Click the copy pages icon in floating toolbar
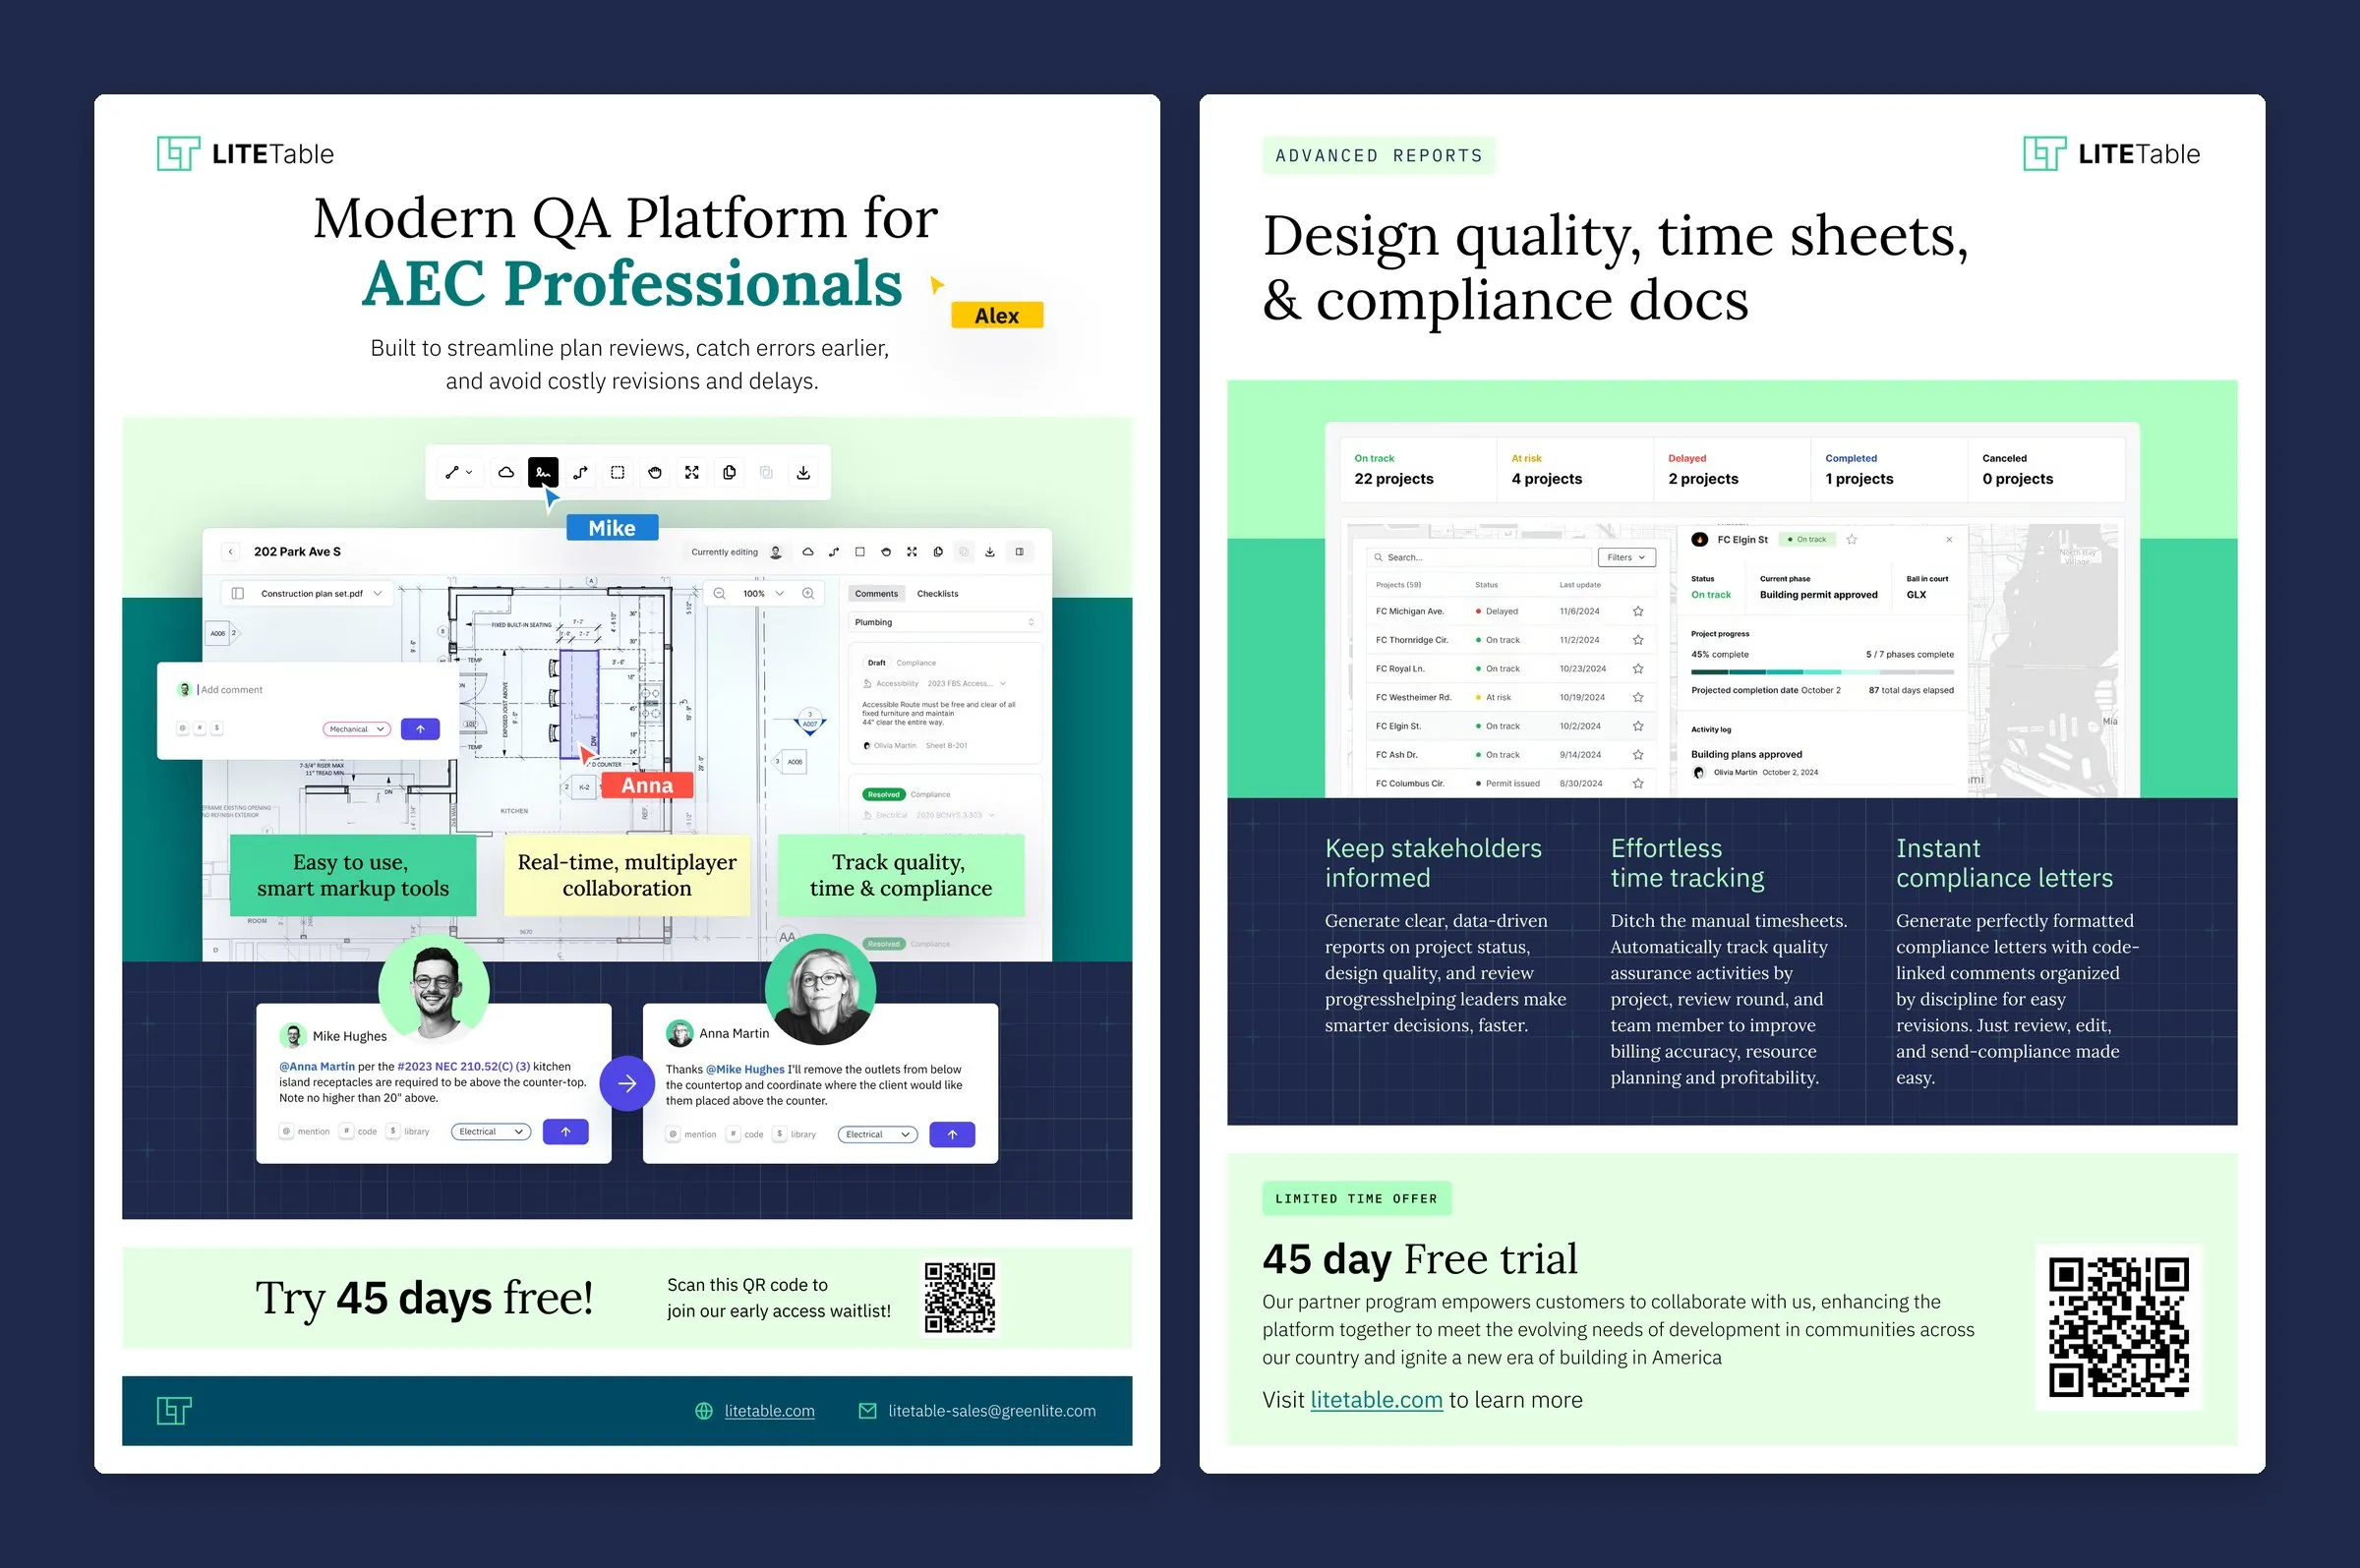Image resolution: width=2360 pixels, height=1568 pixels. point(729,472)
